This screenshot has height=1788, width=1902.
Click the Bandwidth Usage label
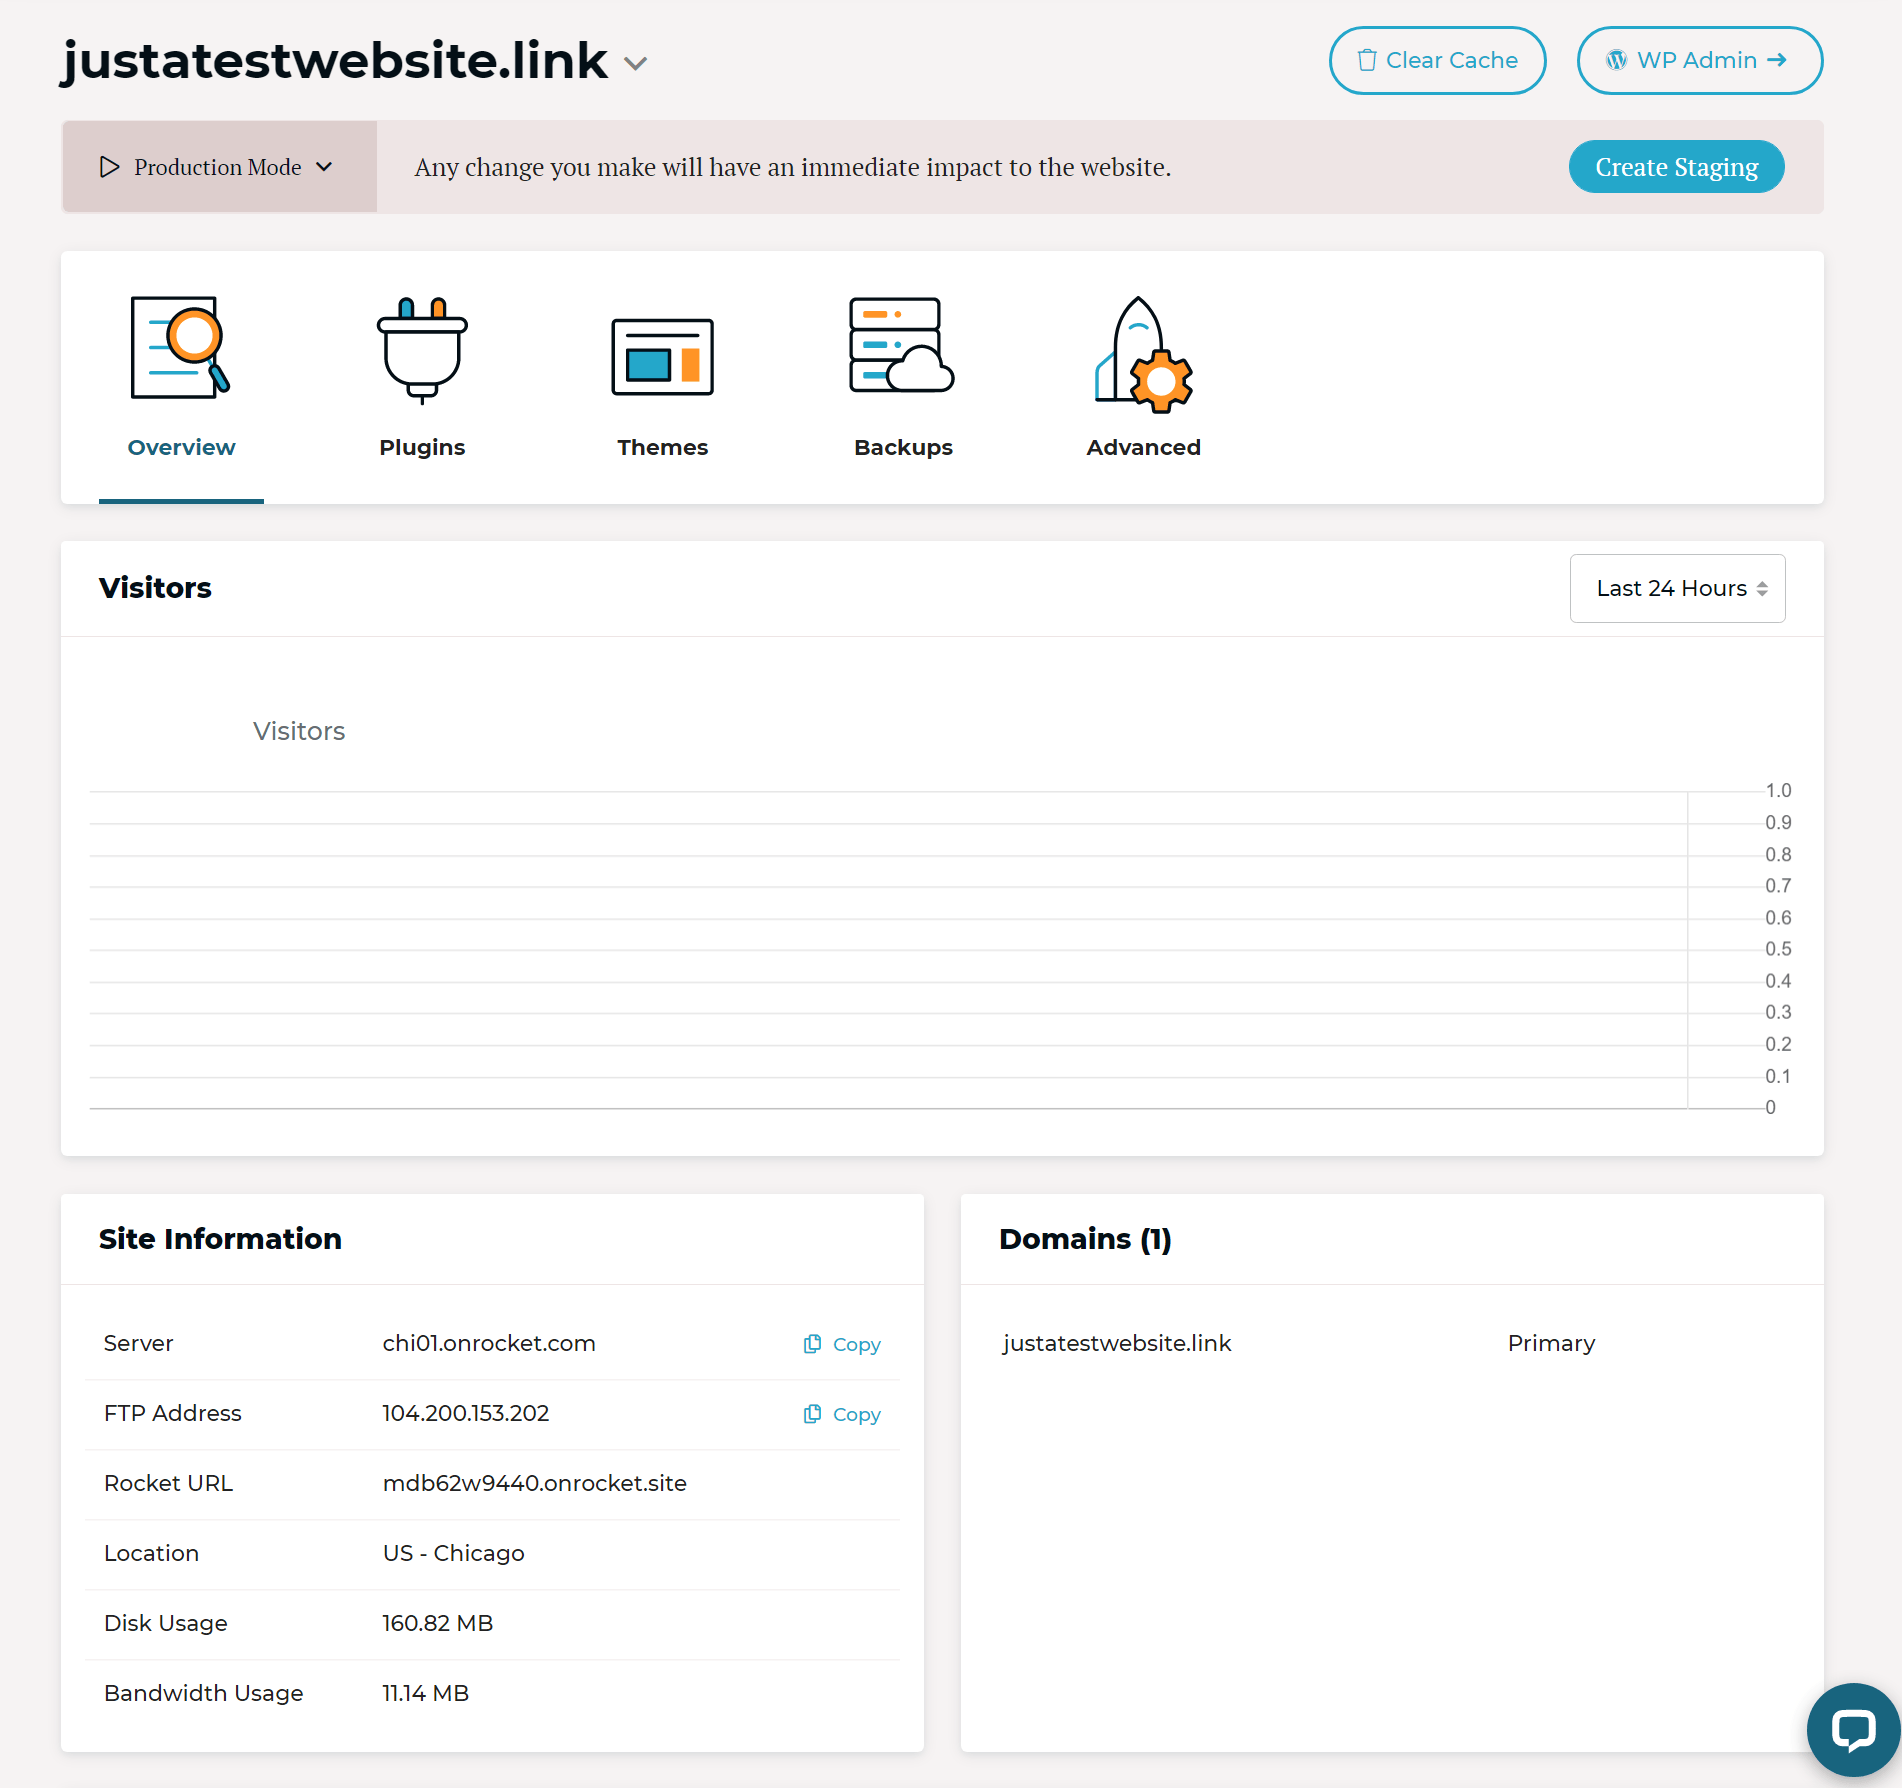204,1693
